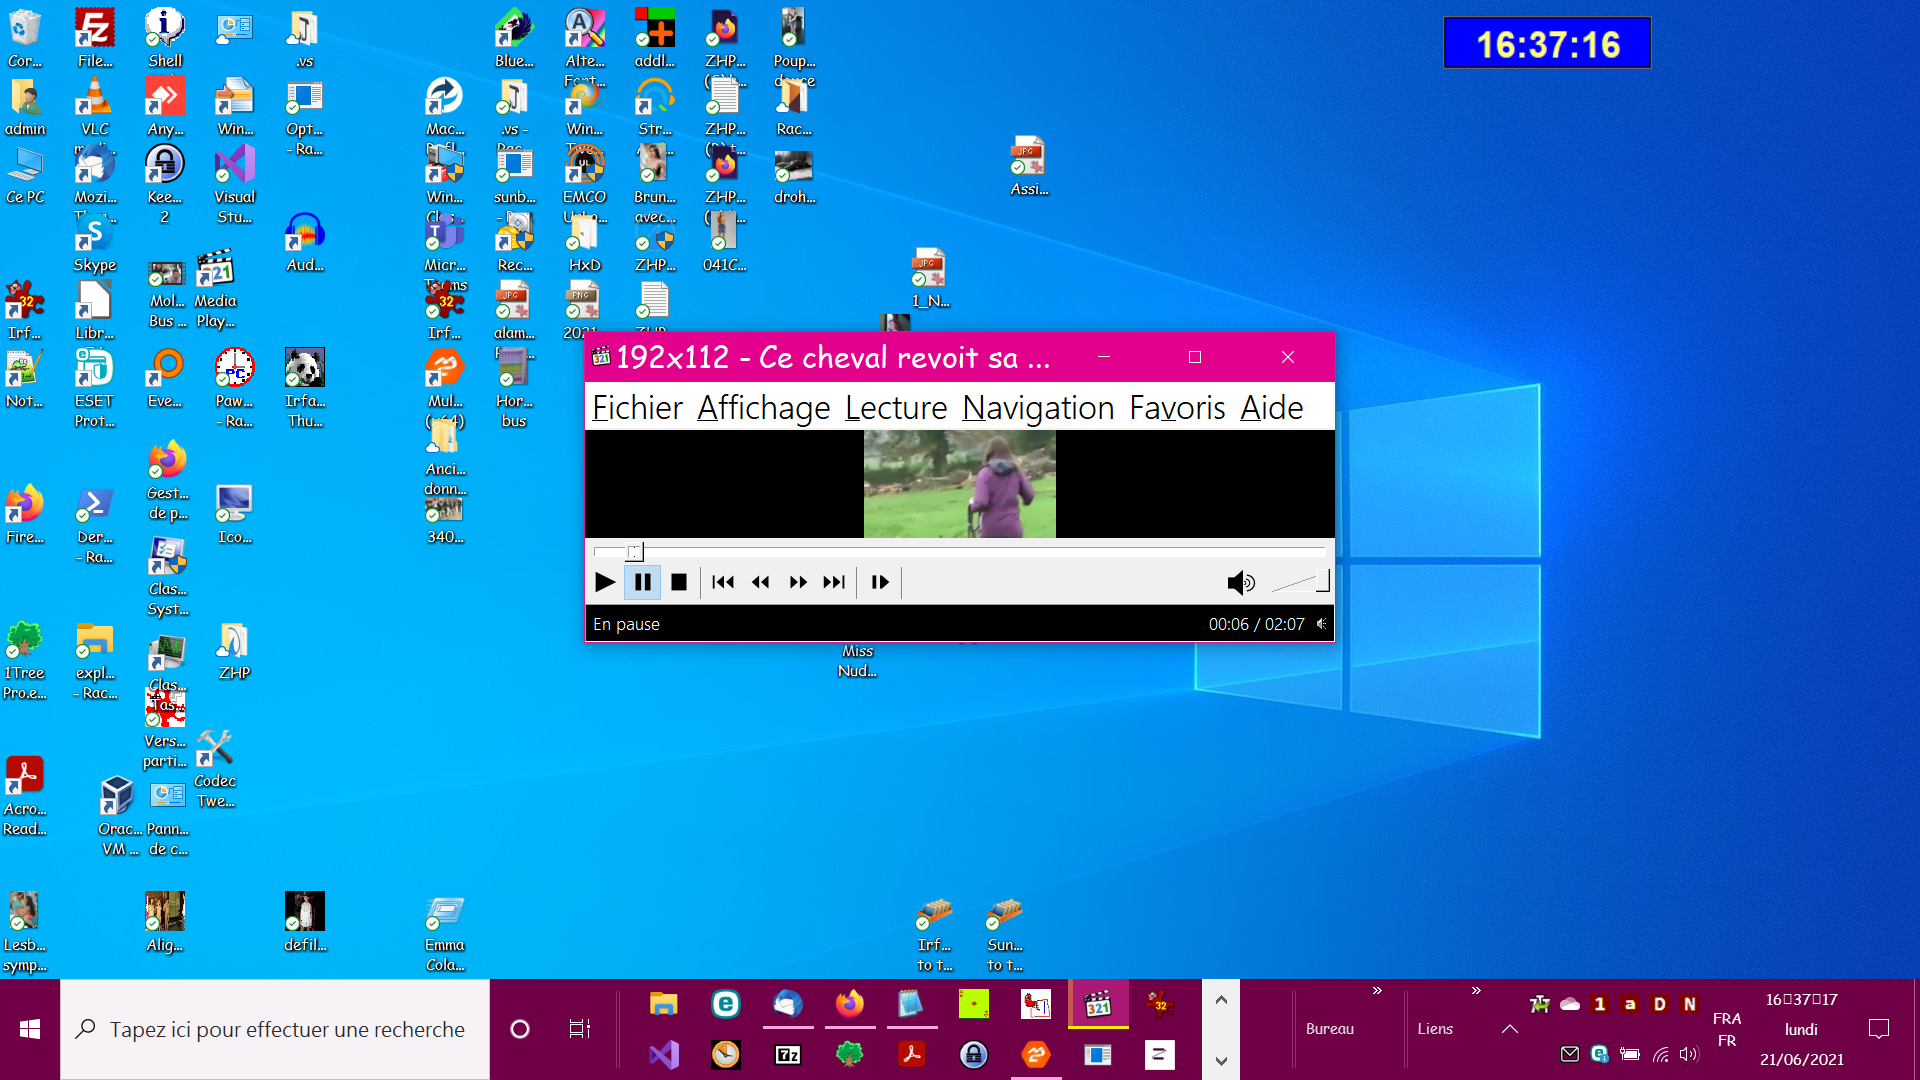Click the frame-step button in the player
This screenshot has height=1080, width=1920.
[x=880, y=582]
